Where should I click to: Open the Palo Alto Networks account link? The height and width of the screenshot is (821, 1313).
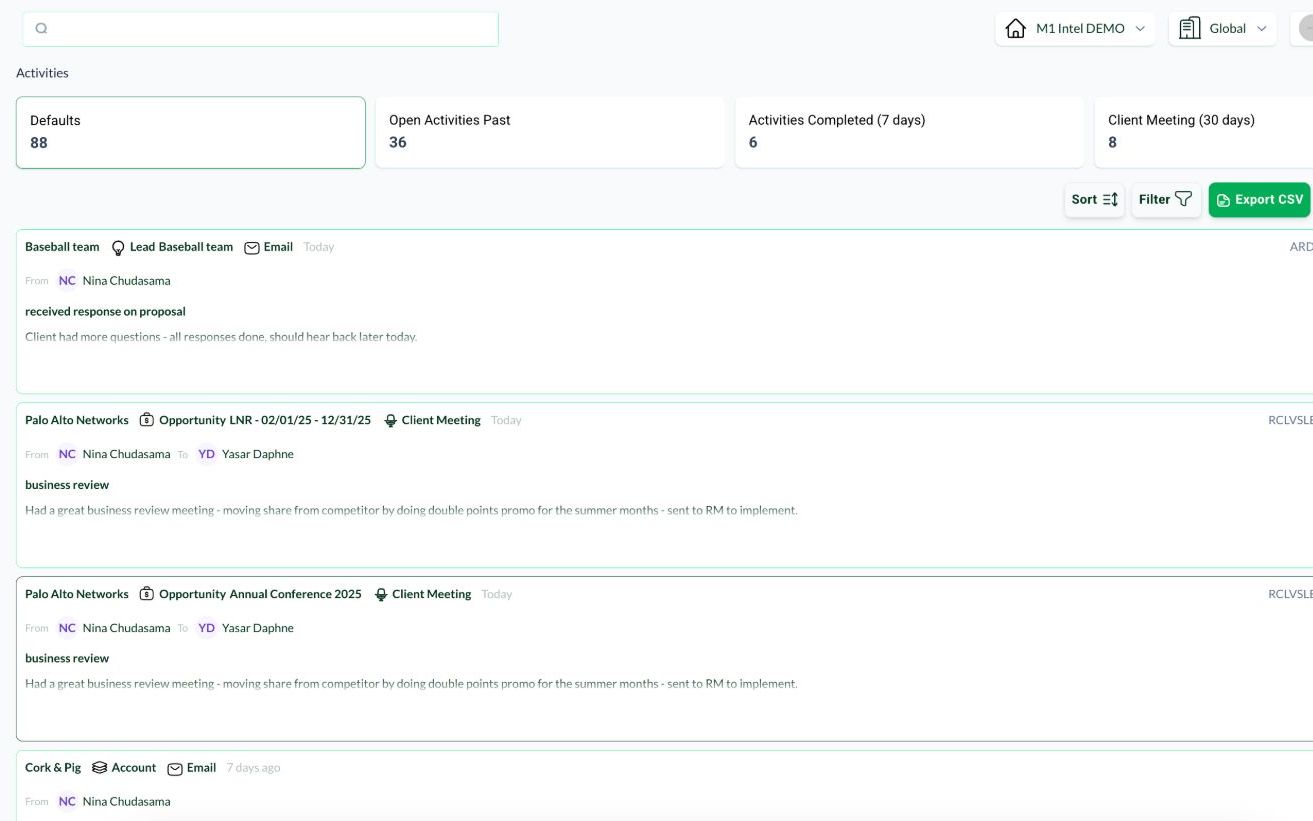click(x=77, y=421)
